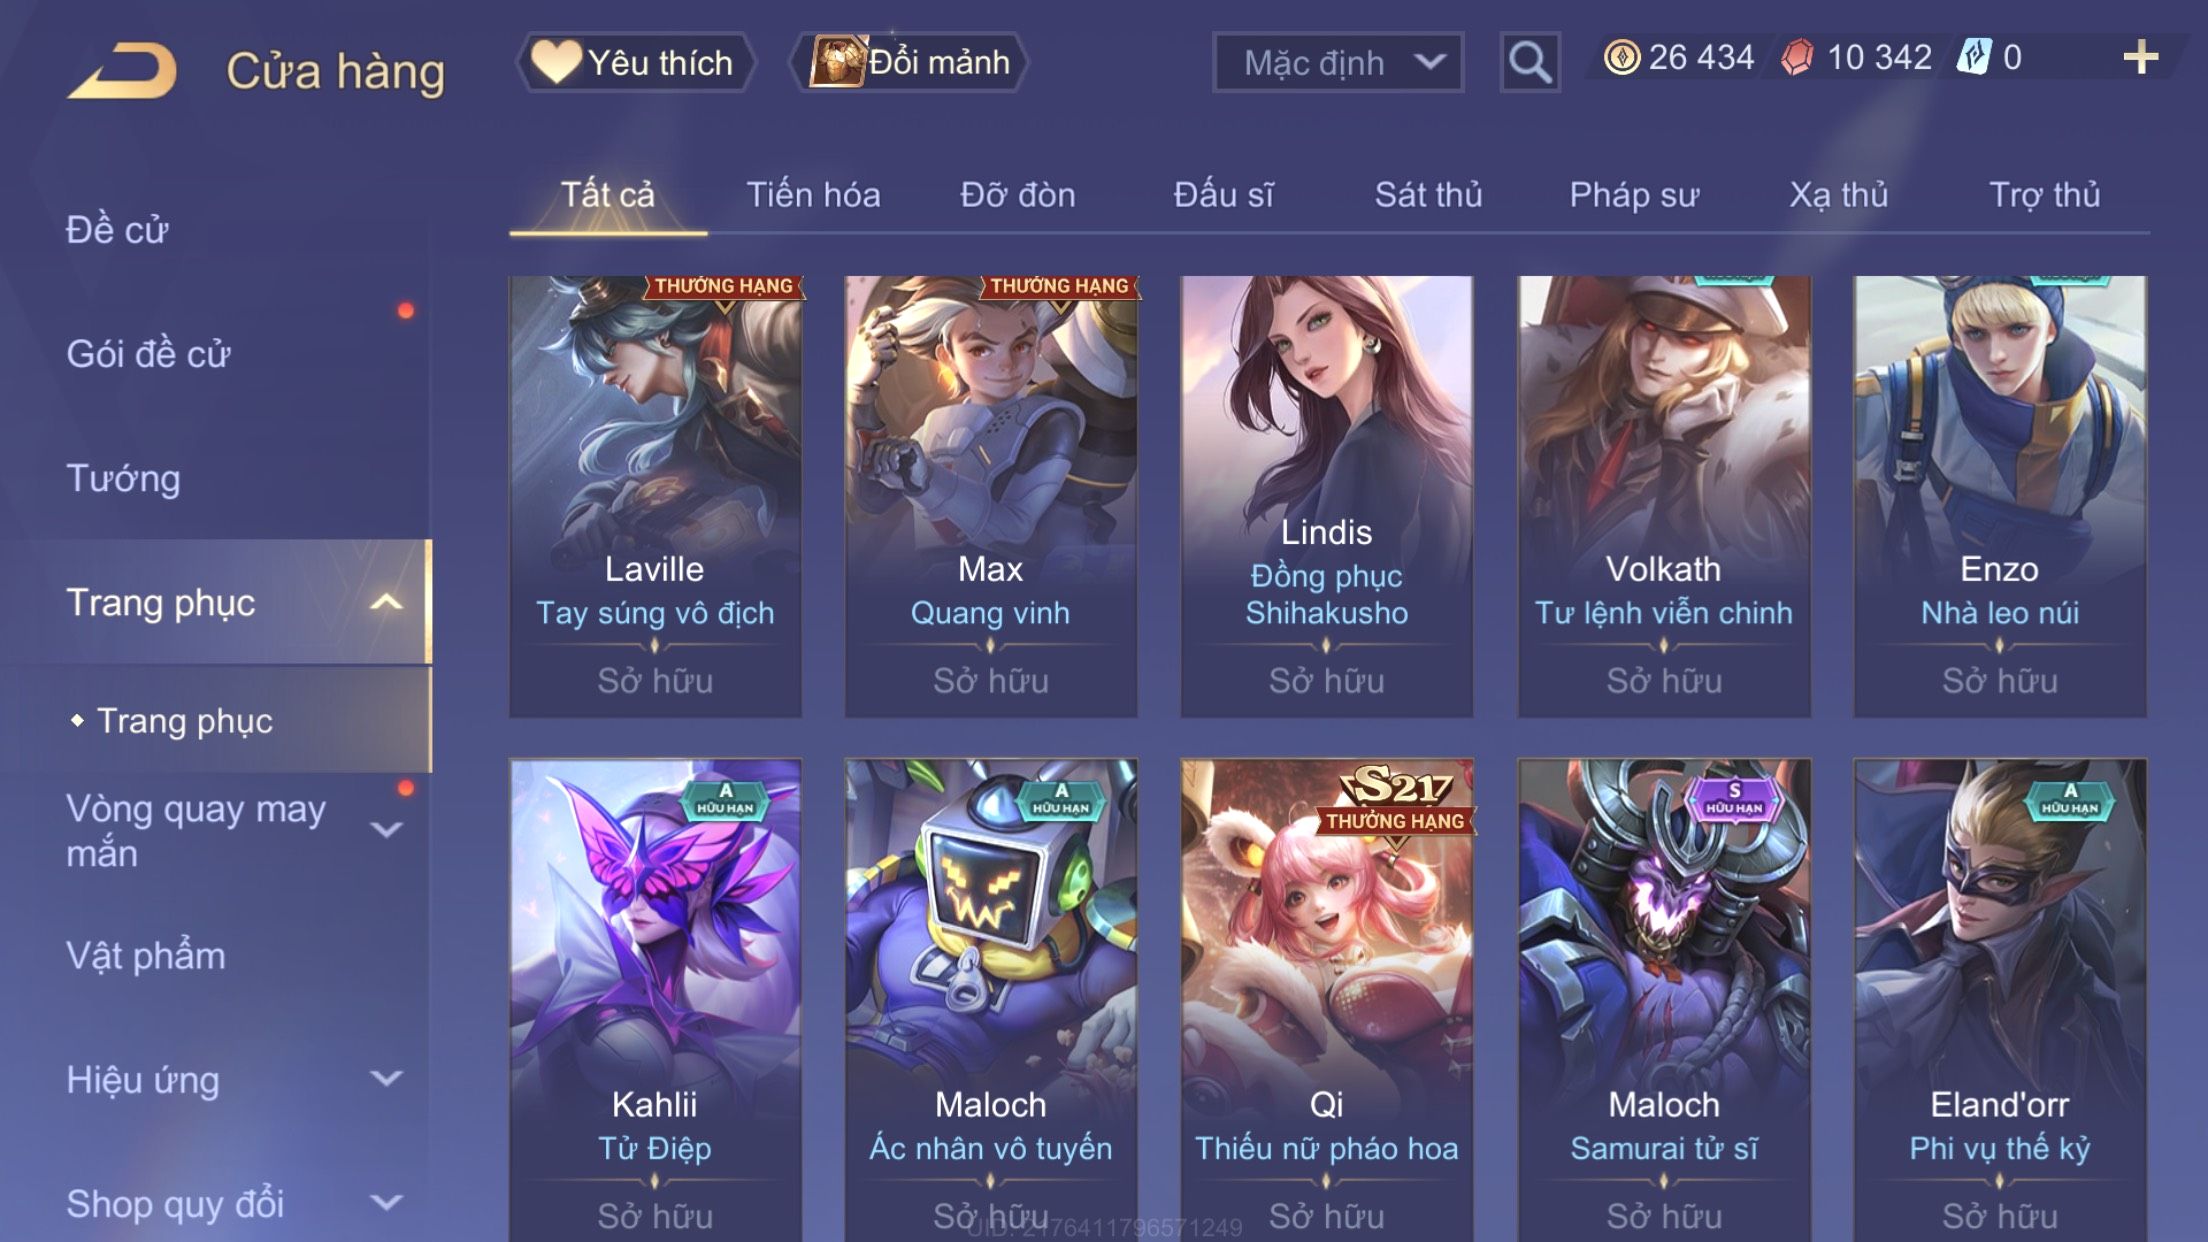Select Laville Tay súng vô địch skin
Image resolution: width=2208 pixels, height=1242 pixels.
pos(655,496)
